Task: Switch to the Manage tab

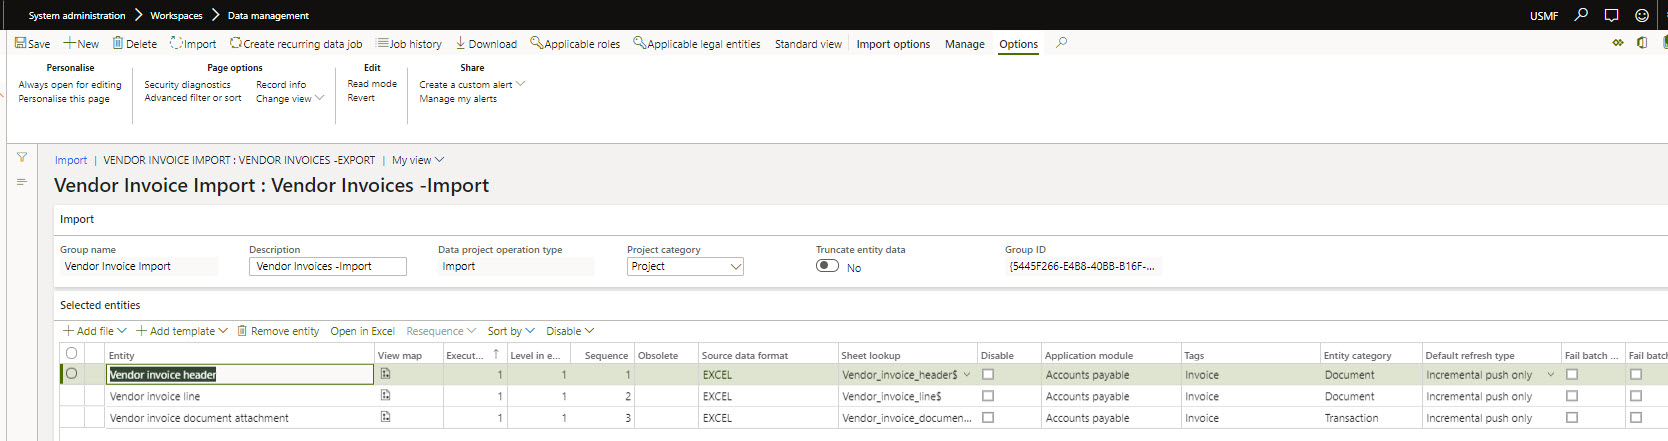Action: (x=964, y=44)
